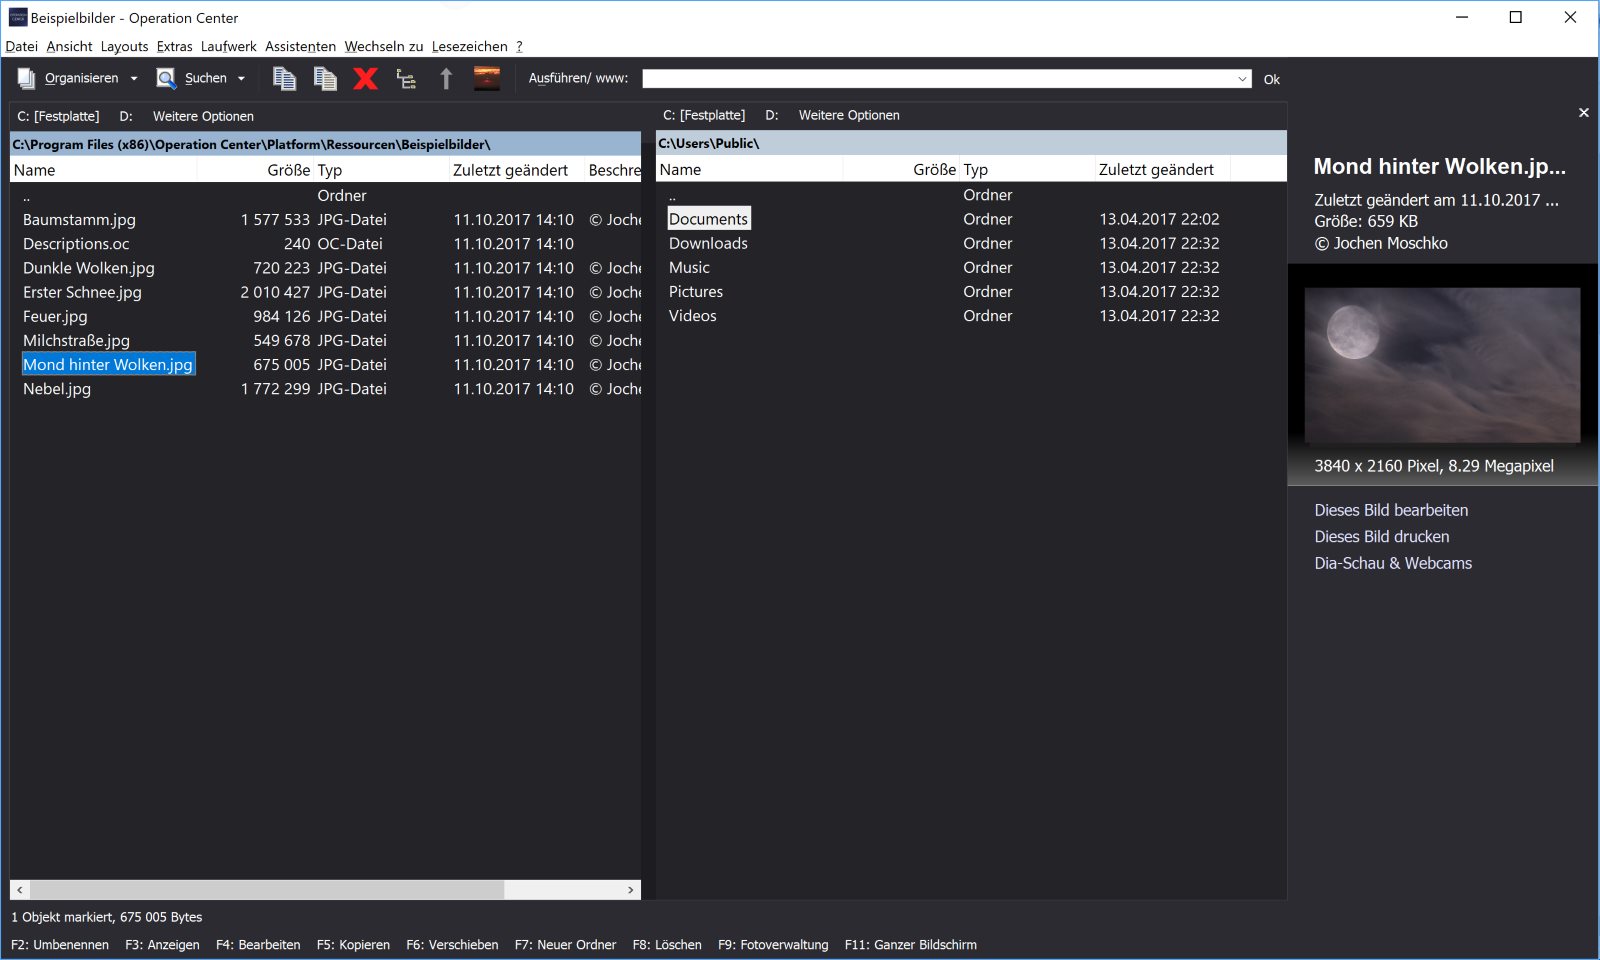The width and height of the screenshot is (1600, 960).
Task: Select Milchstraße.jpg in left pane
Action: (x=76, y=341)
